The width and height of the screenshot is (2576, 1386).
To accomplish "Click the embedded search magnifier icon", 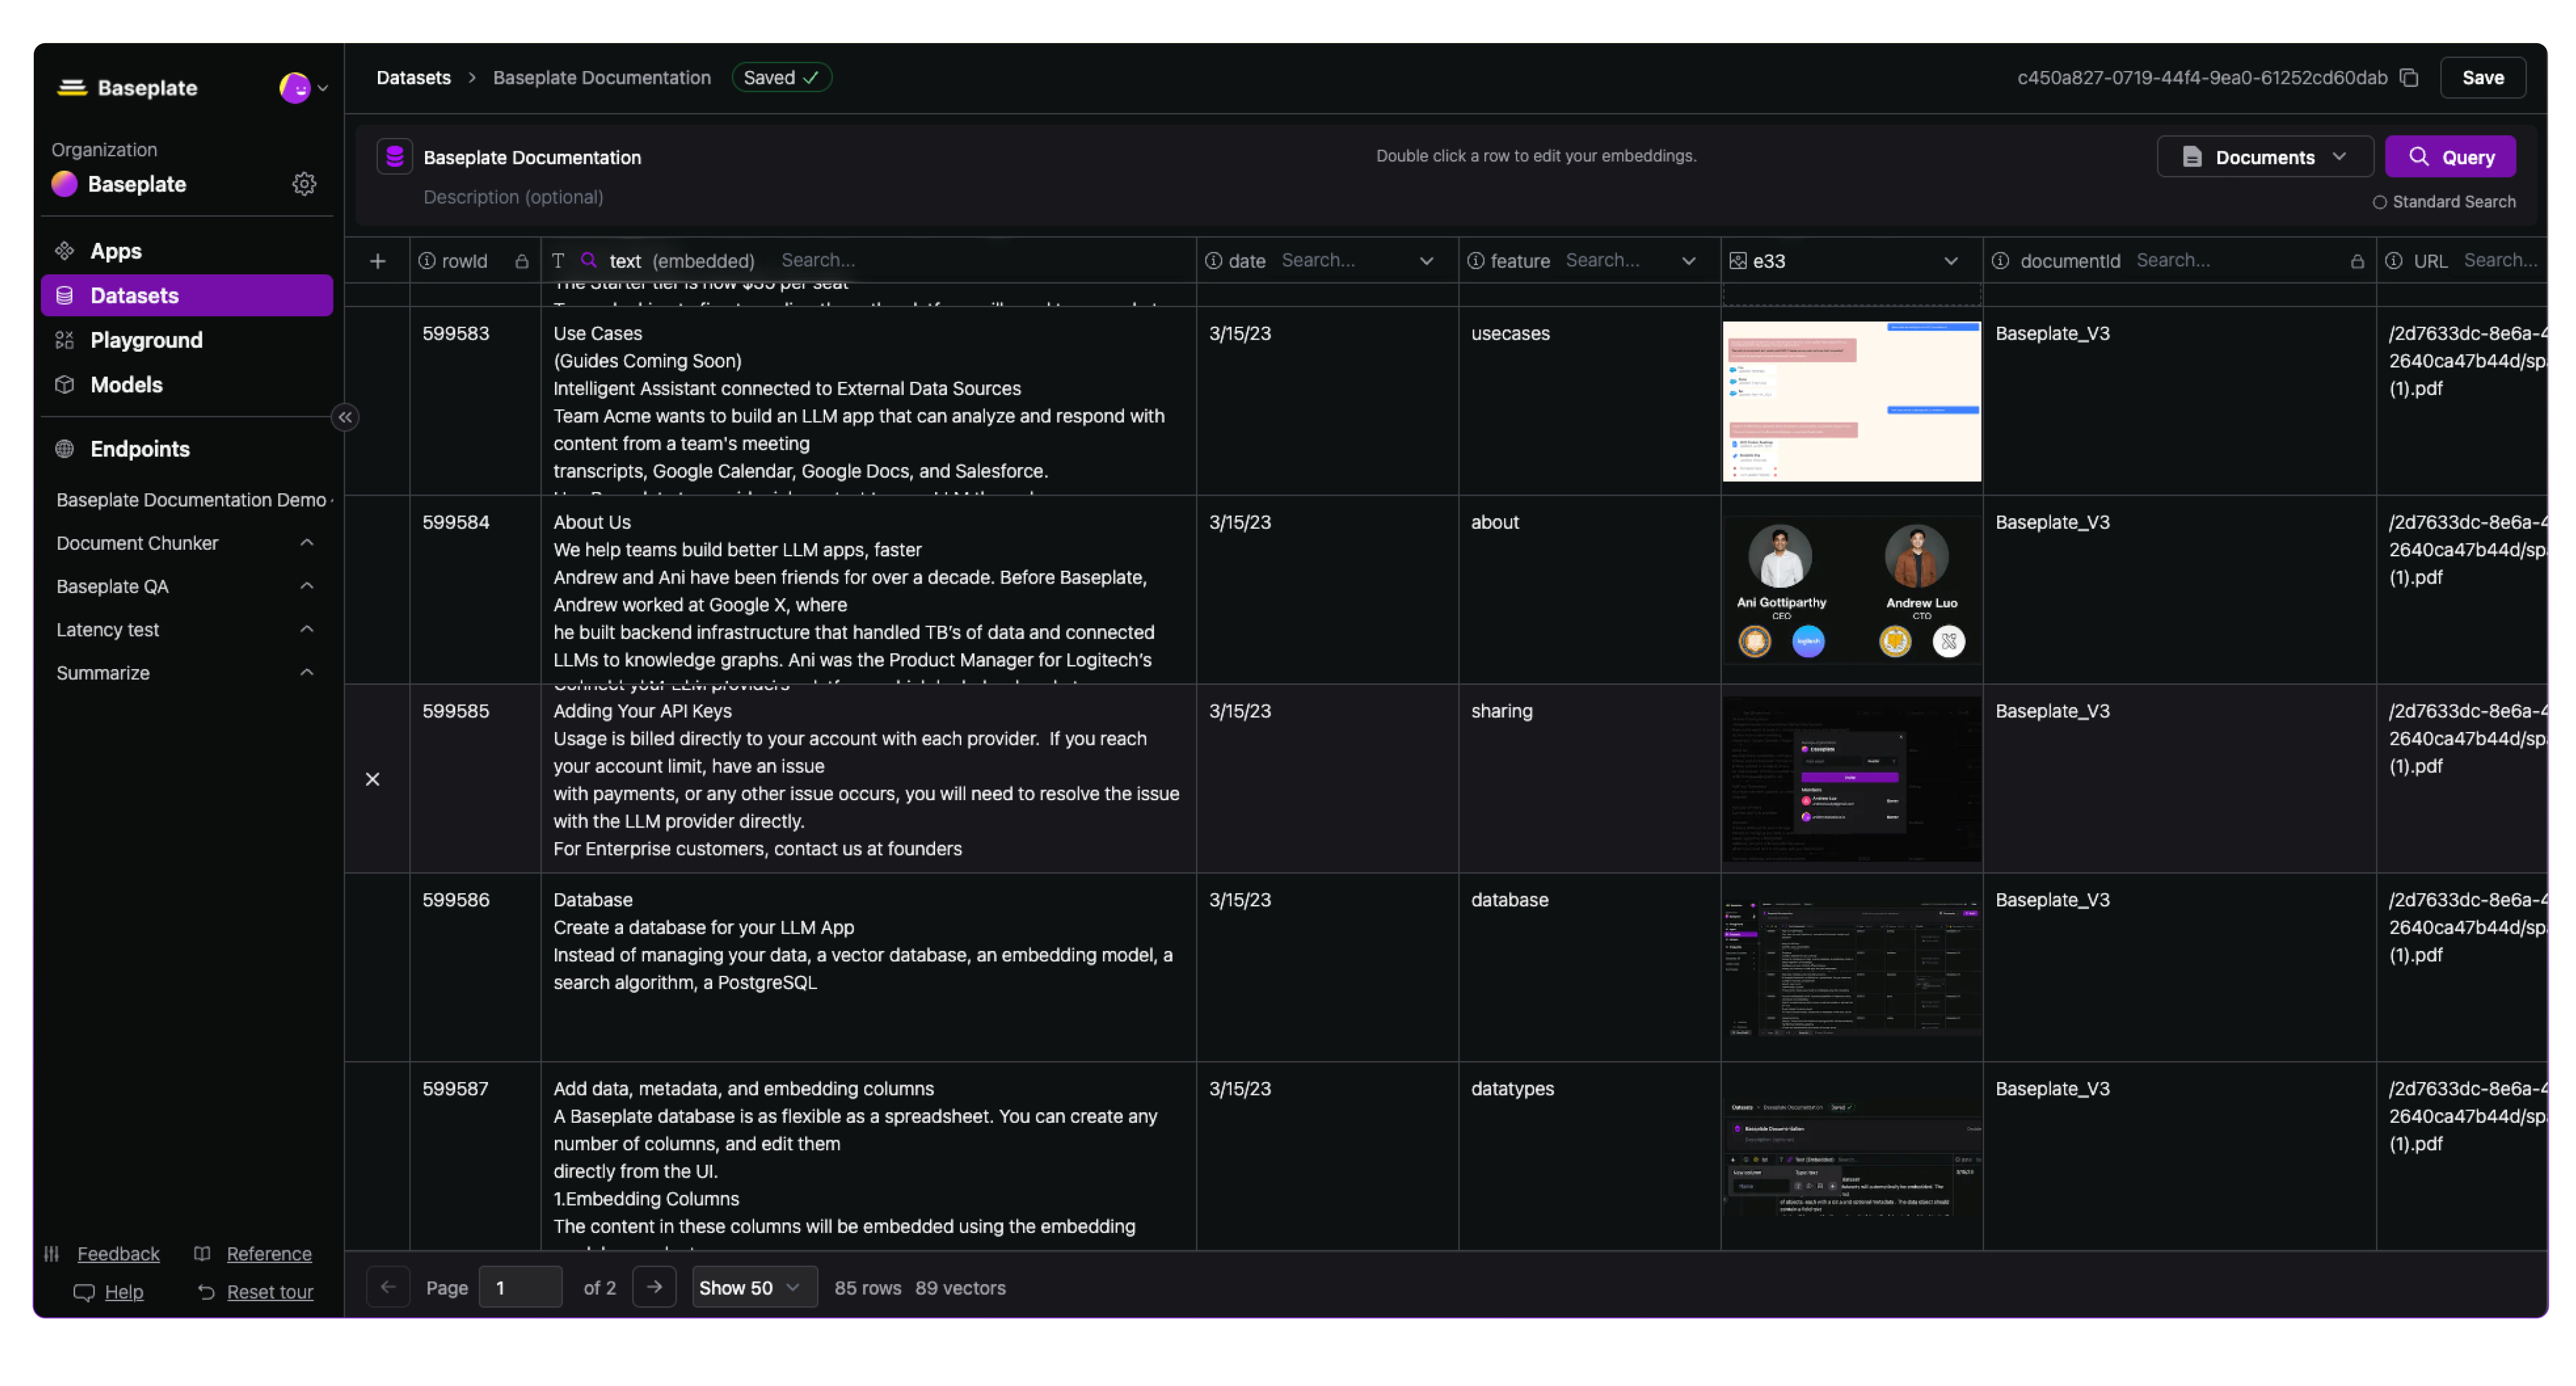I will point(589,260).
